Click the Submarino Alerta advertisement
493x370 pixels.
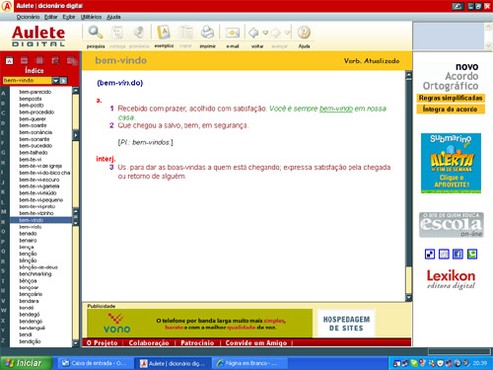tap(451, 163)
